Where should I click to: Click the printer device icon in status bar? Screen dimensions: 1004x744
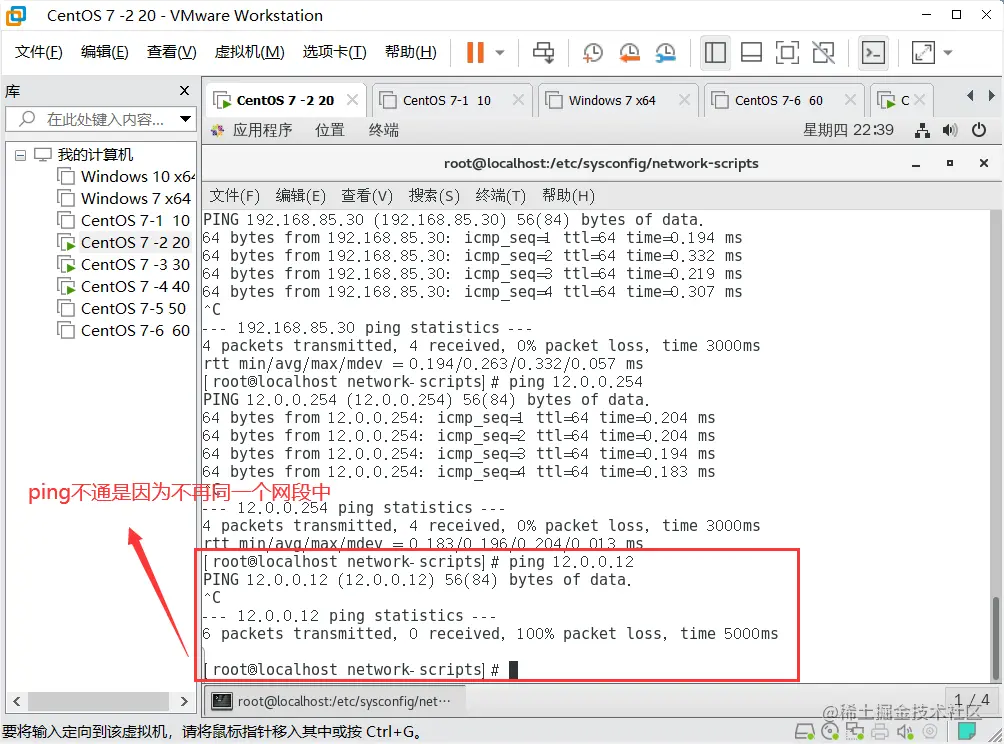coord(880,732)
